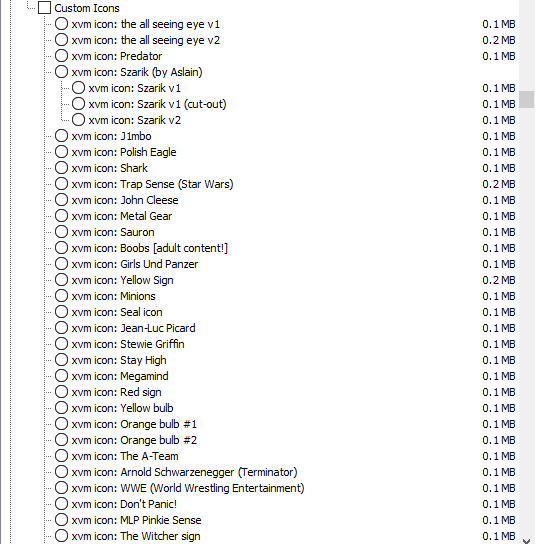Select Orange bulb #1 radio
This screenshot has height=544, width=536.
click(x=61, y=424)
